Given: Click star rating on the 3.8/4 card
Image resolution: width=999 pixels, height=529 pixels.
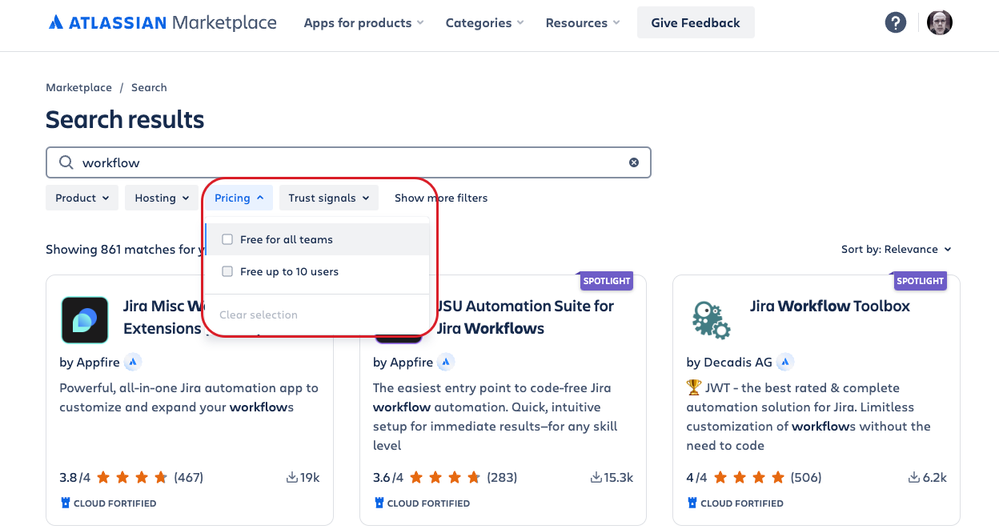Looking at the screenshot, I should tap(132, 477).
